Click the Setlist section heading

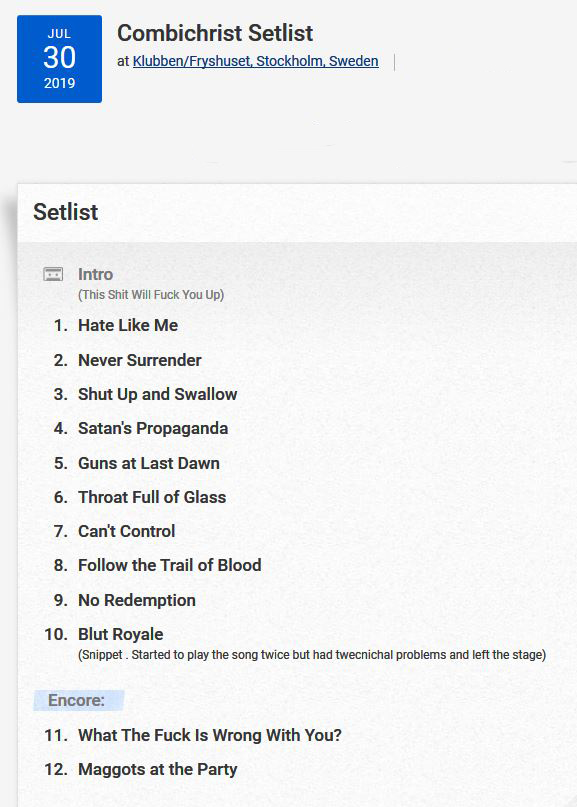tap(65, 212)
